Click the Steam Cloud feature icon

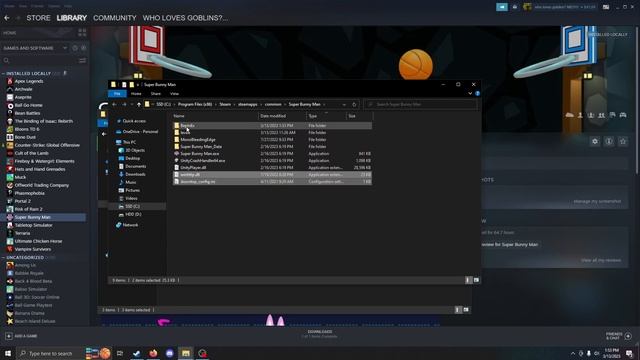point(569,116)
